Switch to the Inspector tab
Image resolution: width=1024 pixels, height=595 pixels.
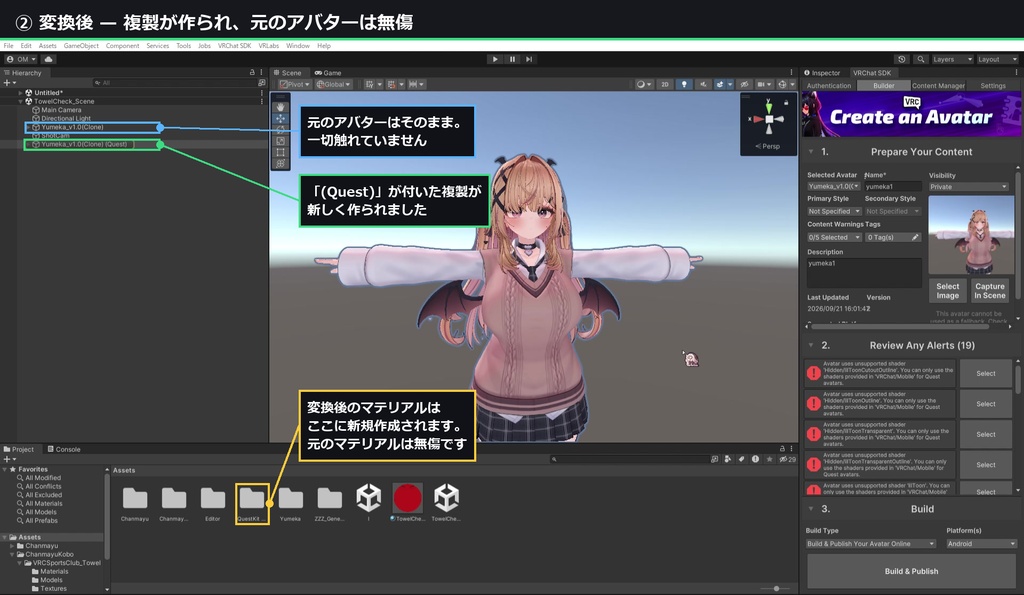coord(822,72)
